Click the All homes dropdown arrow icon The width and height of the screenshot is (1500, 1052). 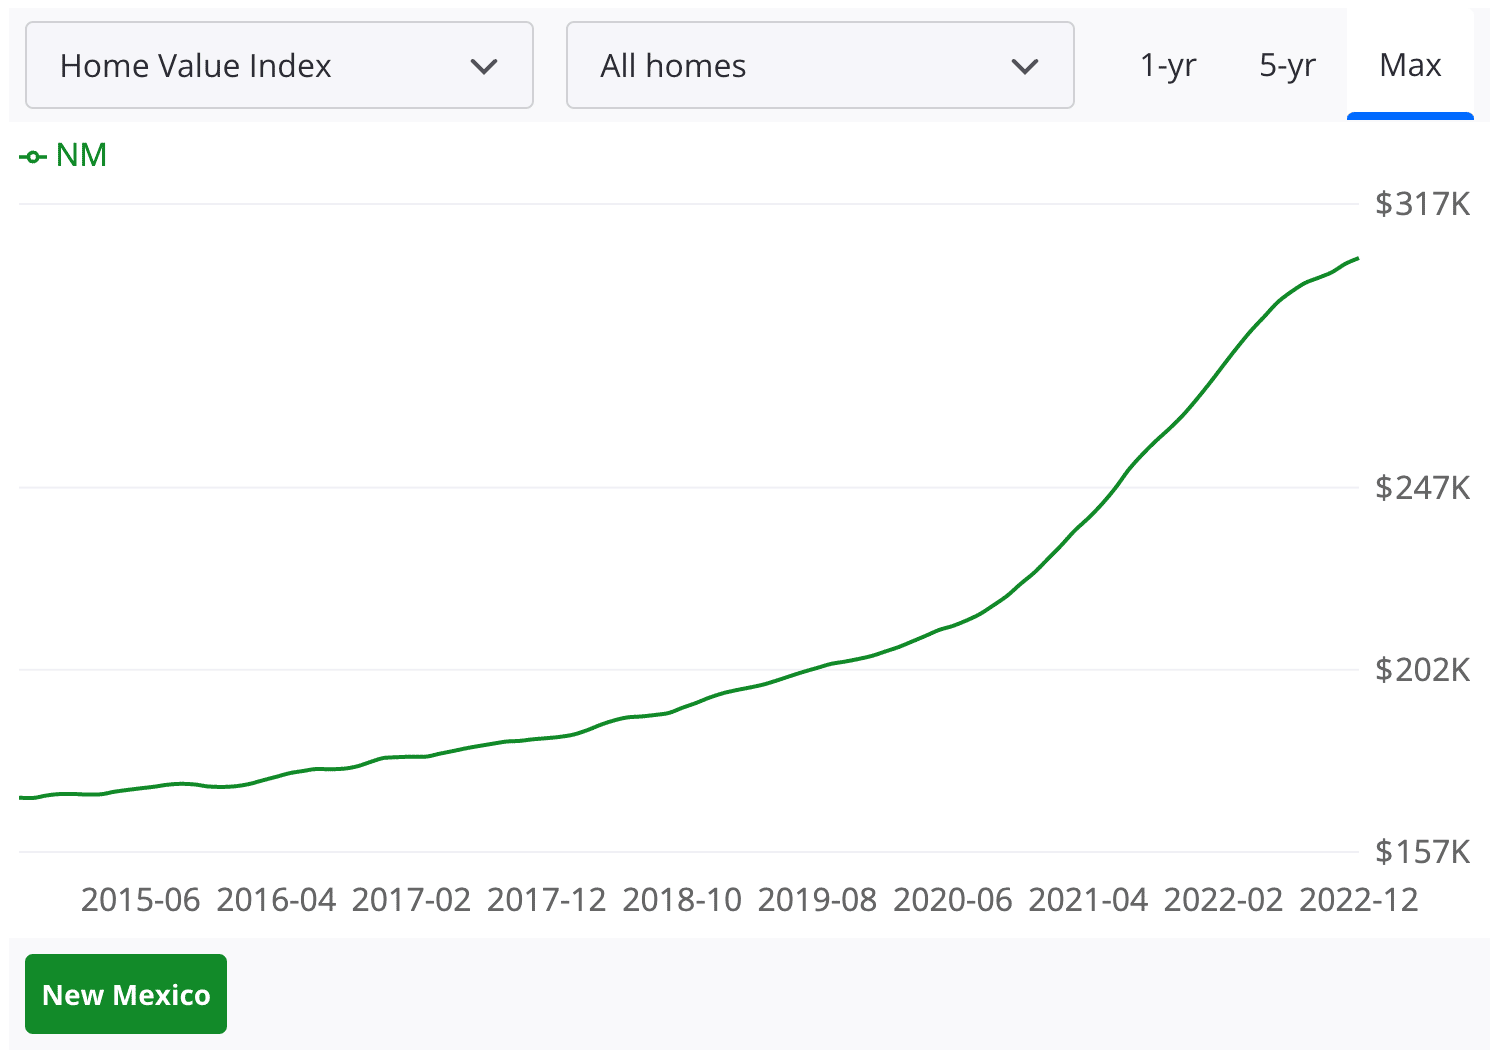click(1025, 65)
